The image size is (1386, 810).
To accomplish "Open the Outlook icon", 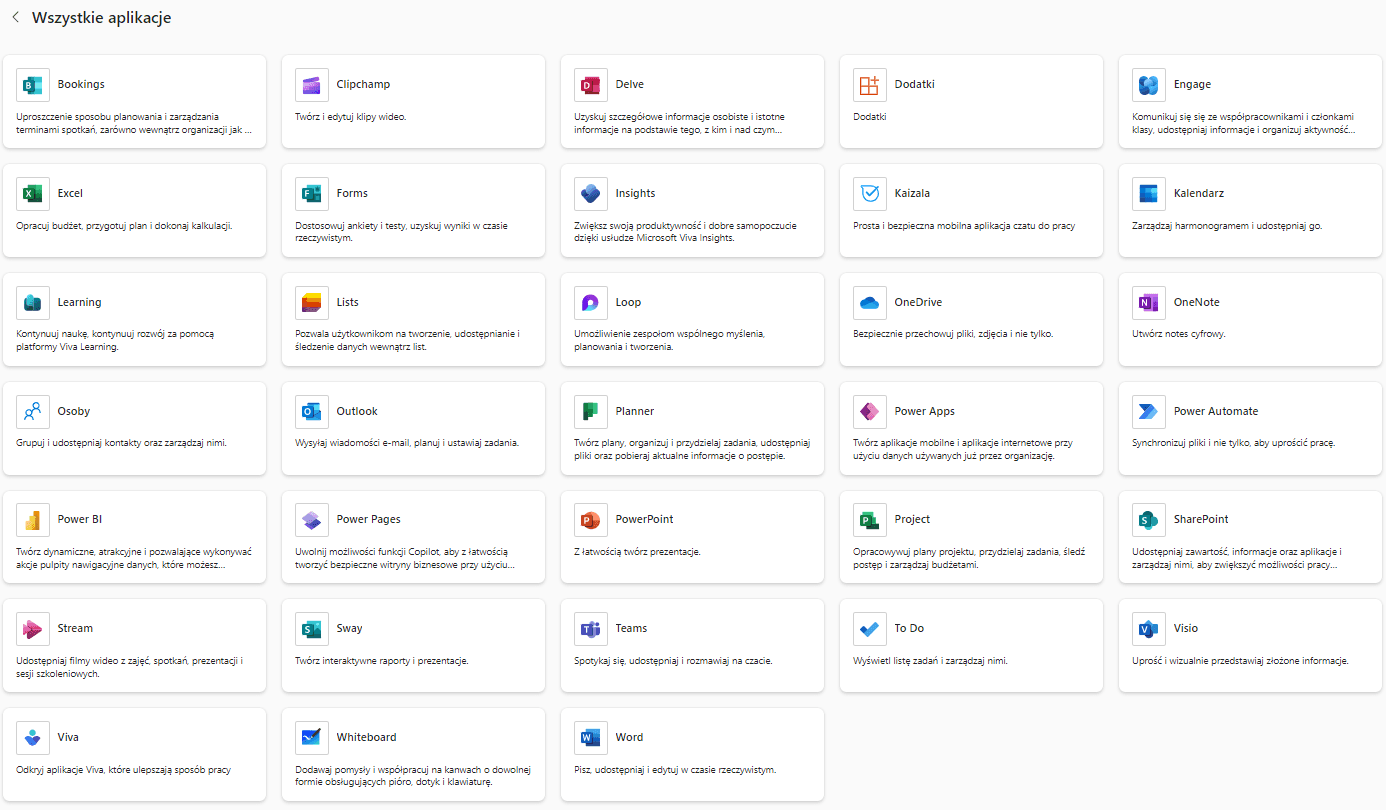I will (312, 412).
